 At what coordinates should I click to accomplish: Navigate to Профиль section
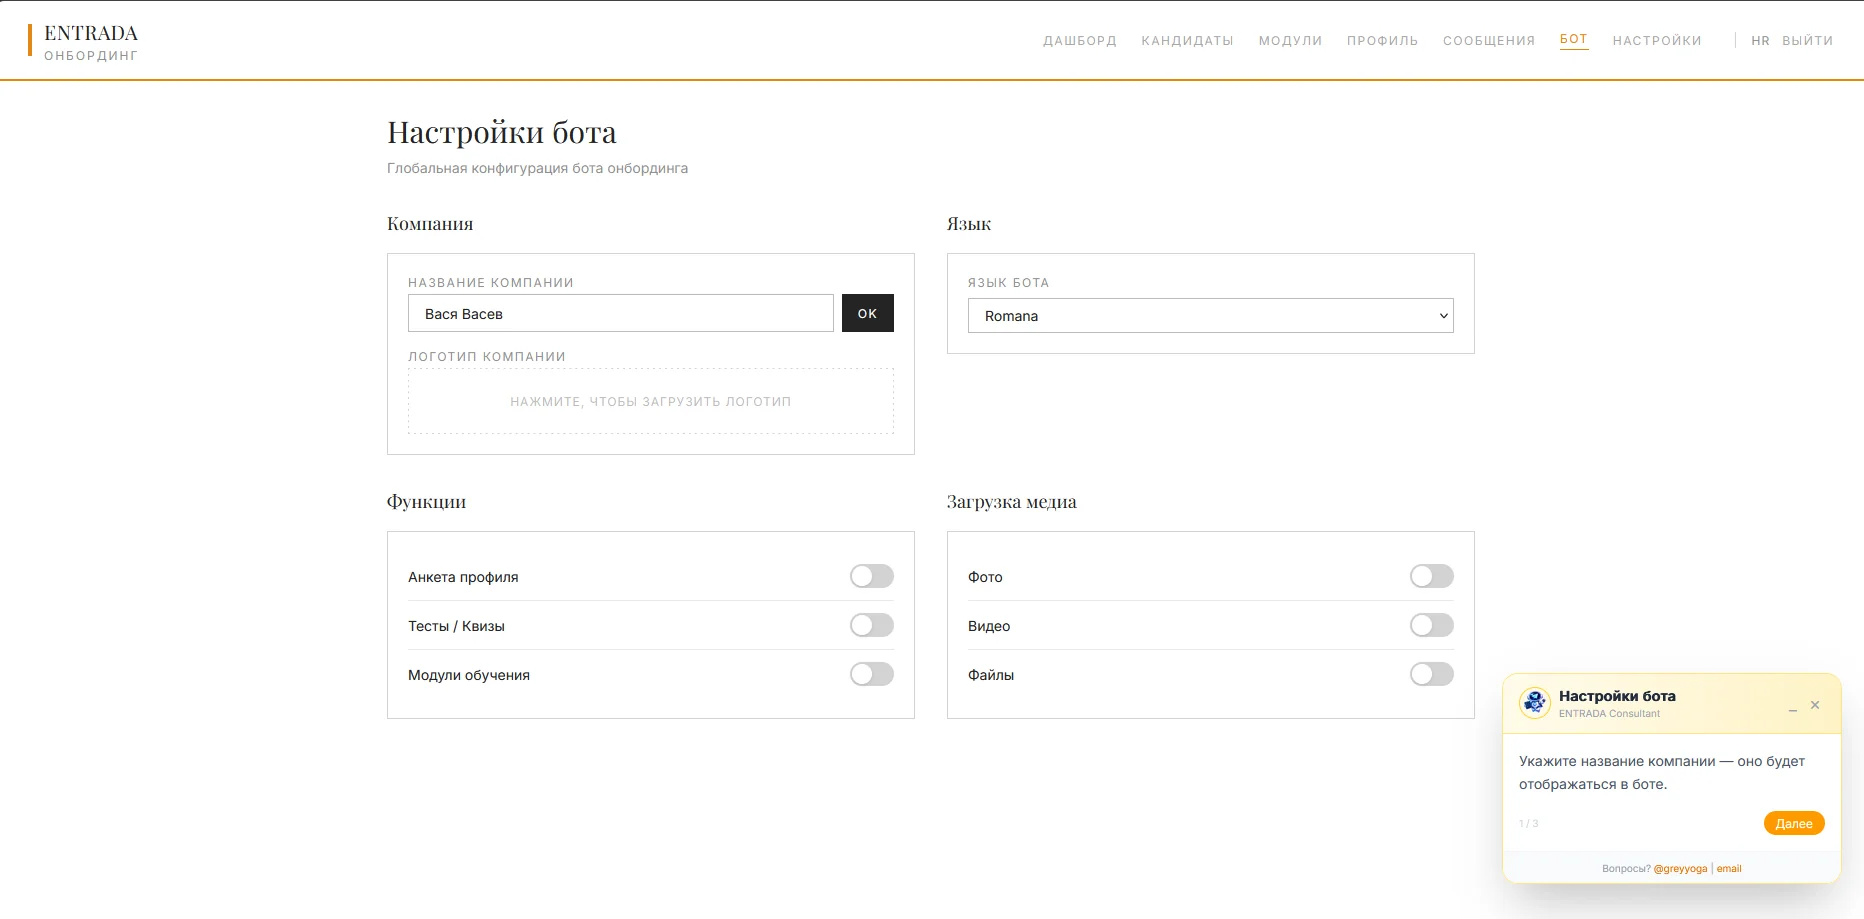[1382, 41]
